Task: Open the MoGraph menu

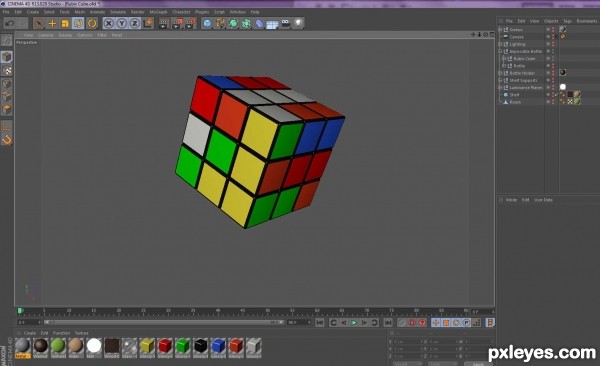Action: point(158,12)
